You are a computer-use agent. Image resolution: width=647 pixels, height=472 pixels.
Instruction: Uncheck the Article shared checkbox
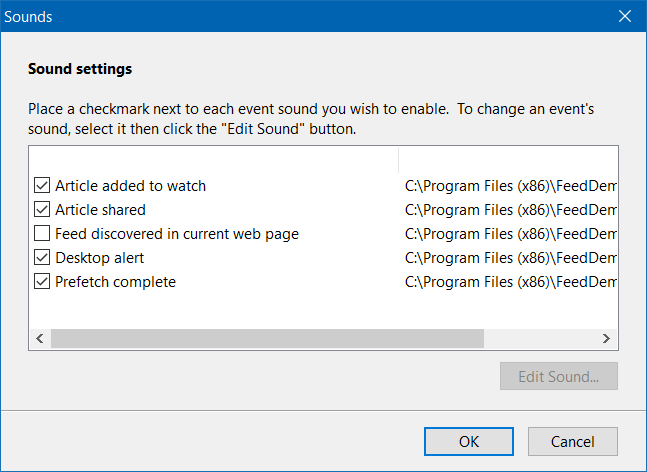coord(42,210)
